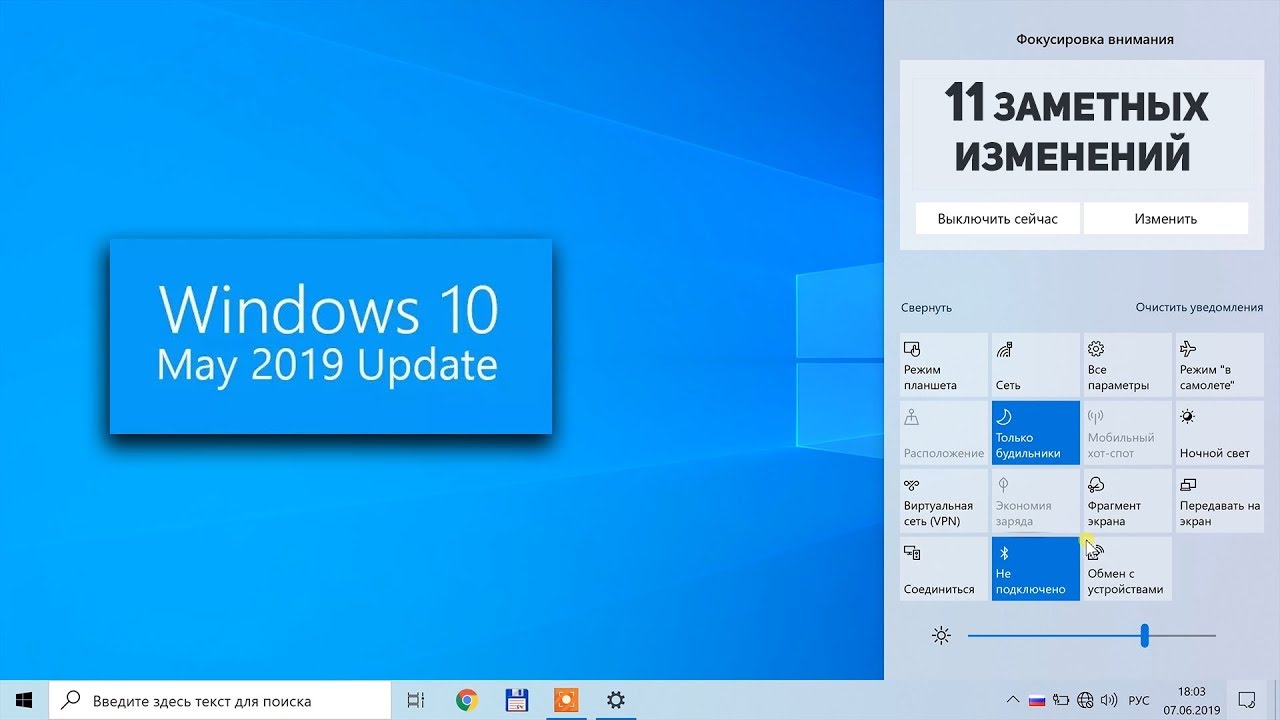Open Settings gear app on taskbar
Image resolution: width=1280 pixels, height=720 pixels.
tap(616, 700)
